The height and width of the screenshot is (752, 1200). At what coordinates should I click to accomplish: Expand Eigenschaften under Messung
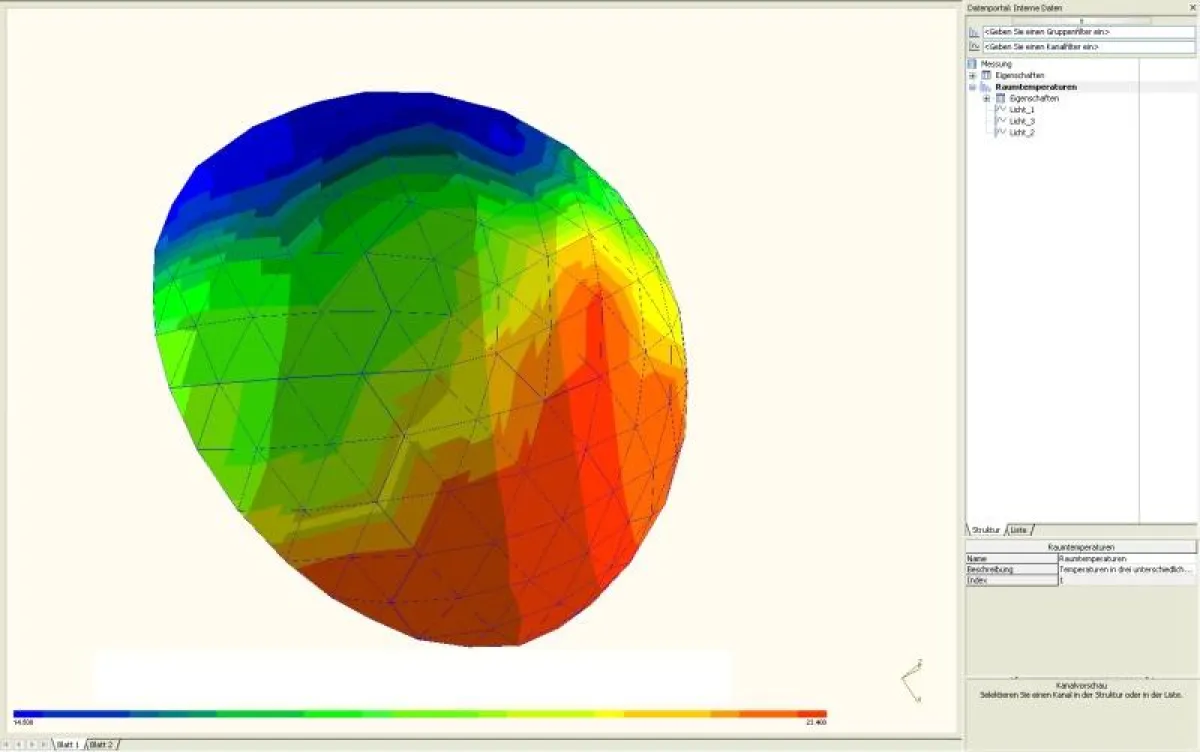[973, 76]
